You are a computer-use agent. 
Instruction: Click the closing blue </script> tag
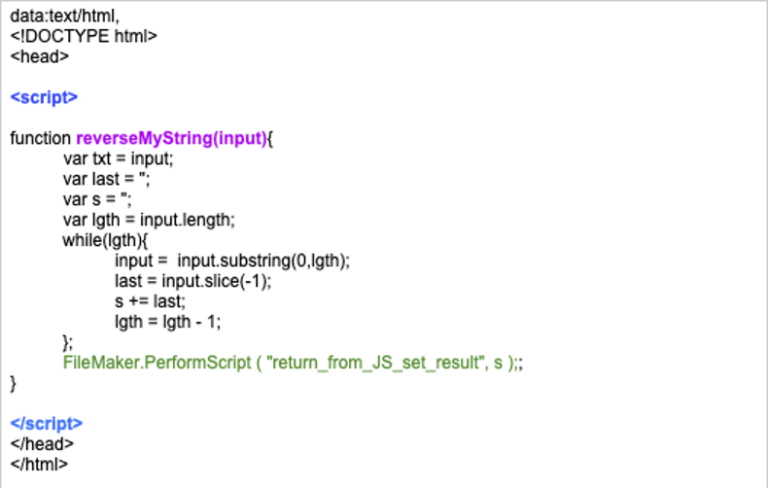[47, 423]
